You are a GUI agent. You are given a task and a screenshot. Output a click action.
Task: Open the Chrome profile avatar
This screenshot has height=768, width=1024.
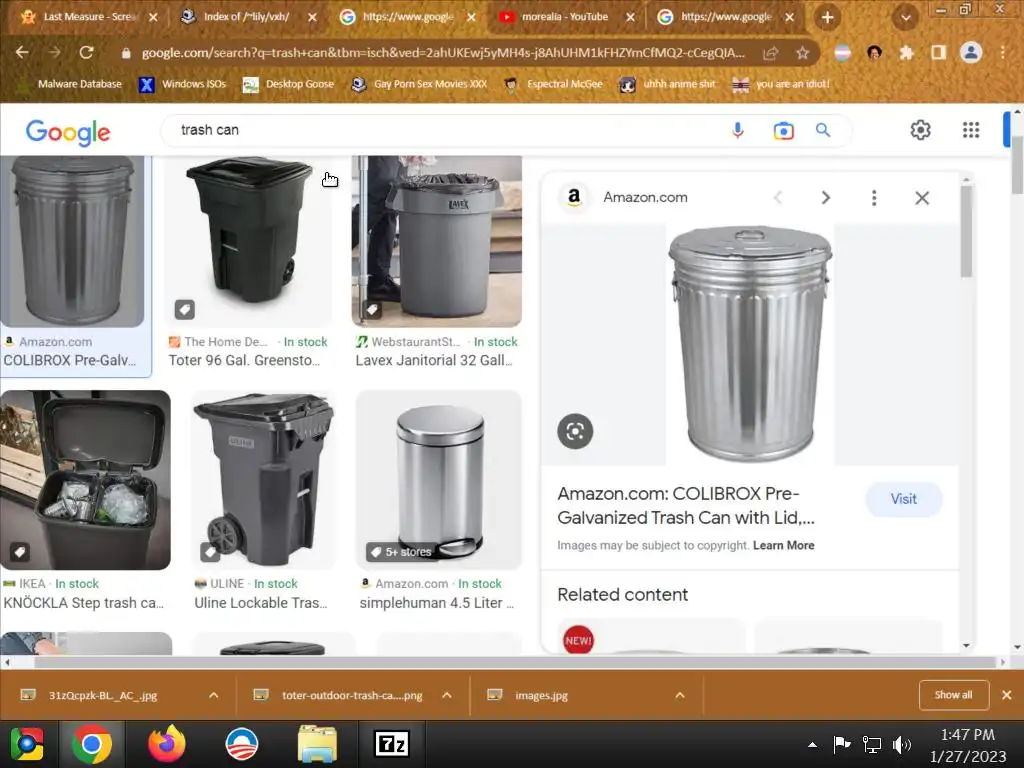click(x=971, y=52)
